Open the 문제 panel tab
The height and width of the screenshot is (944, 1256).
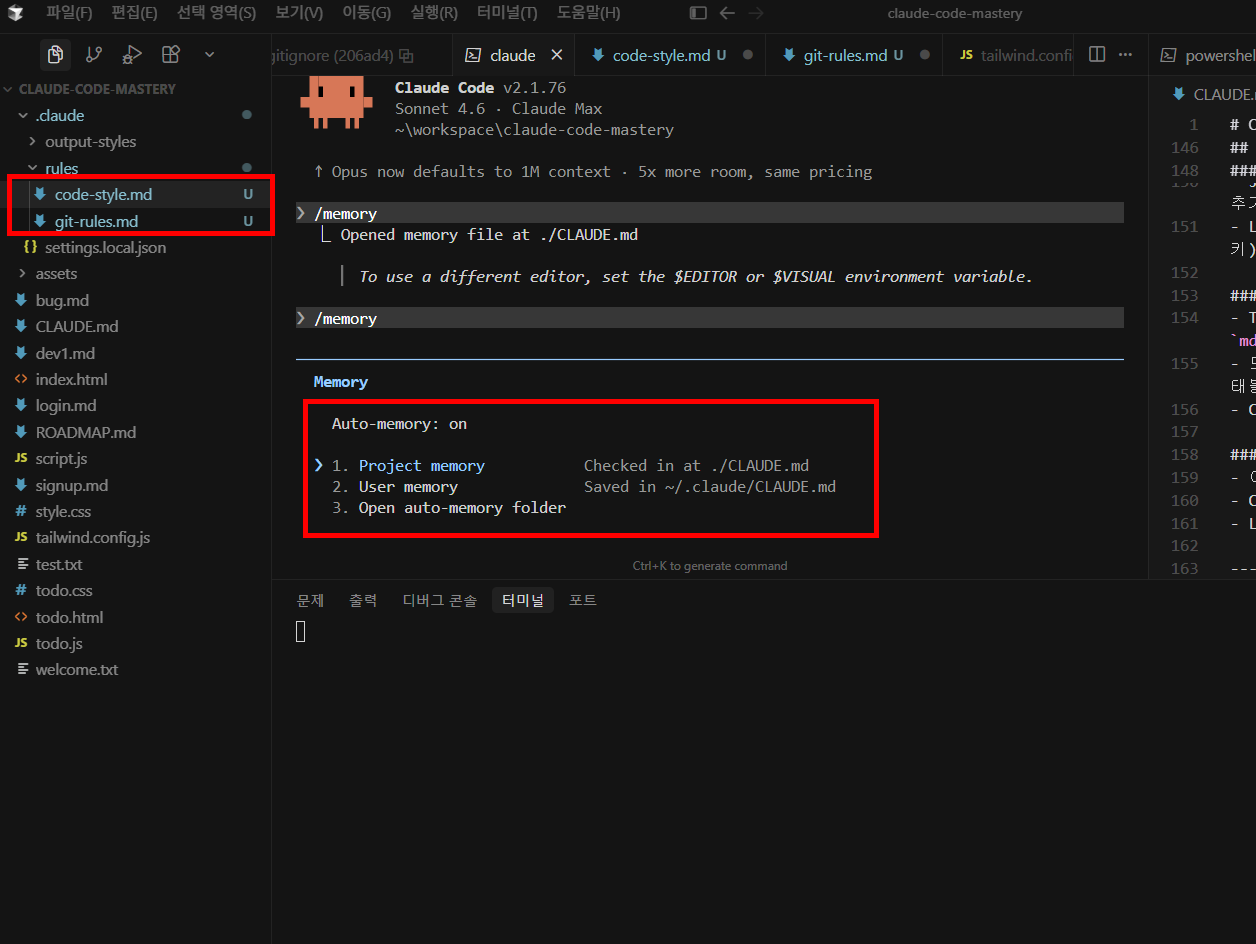point(310,600)
